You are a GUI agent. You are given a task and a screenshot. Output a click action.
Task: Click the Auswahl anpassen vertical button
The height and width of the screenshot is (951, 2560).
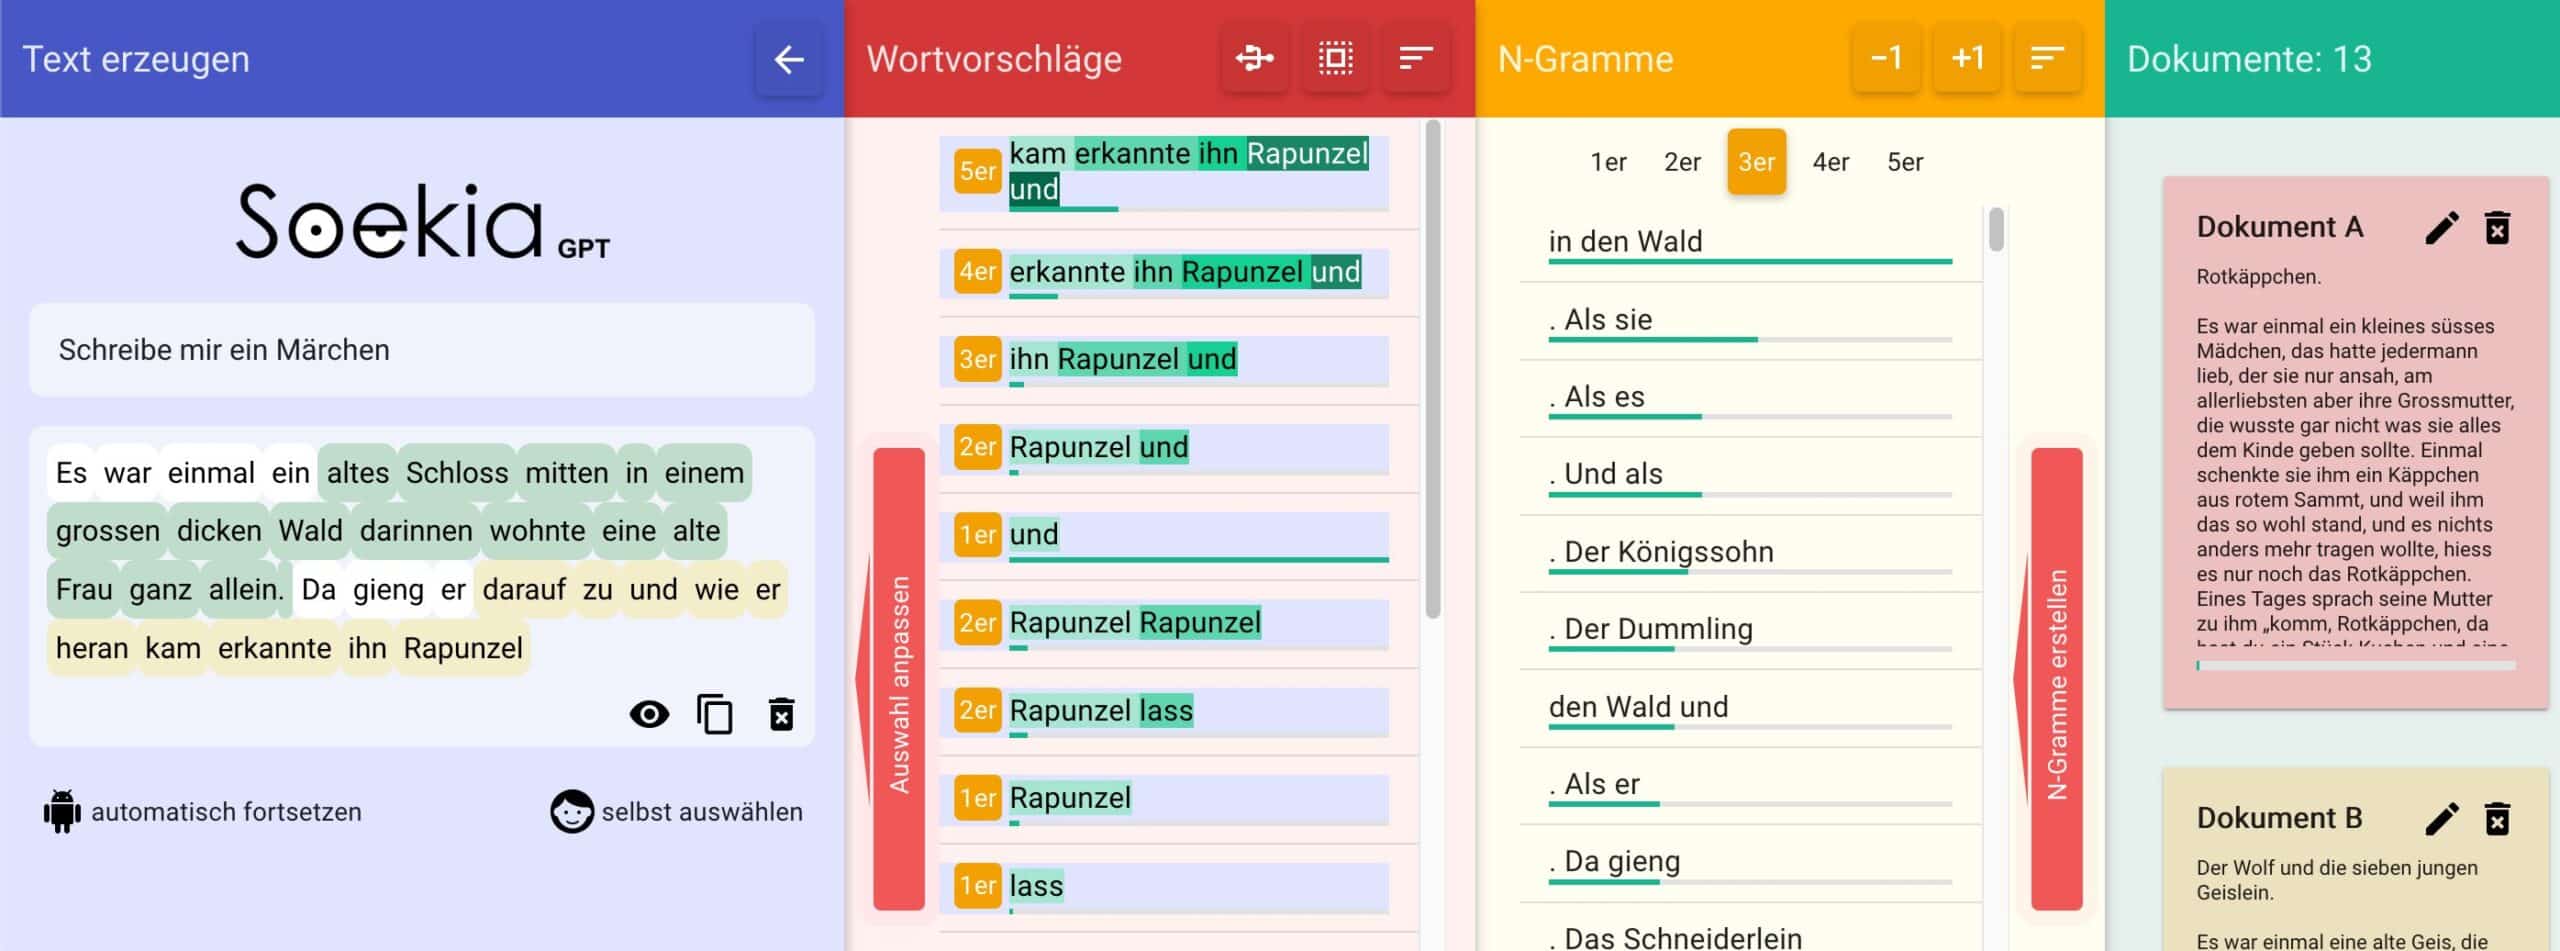click(x=899, y=679)
